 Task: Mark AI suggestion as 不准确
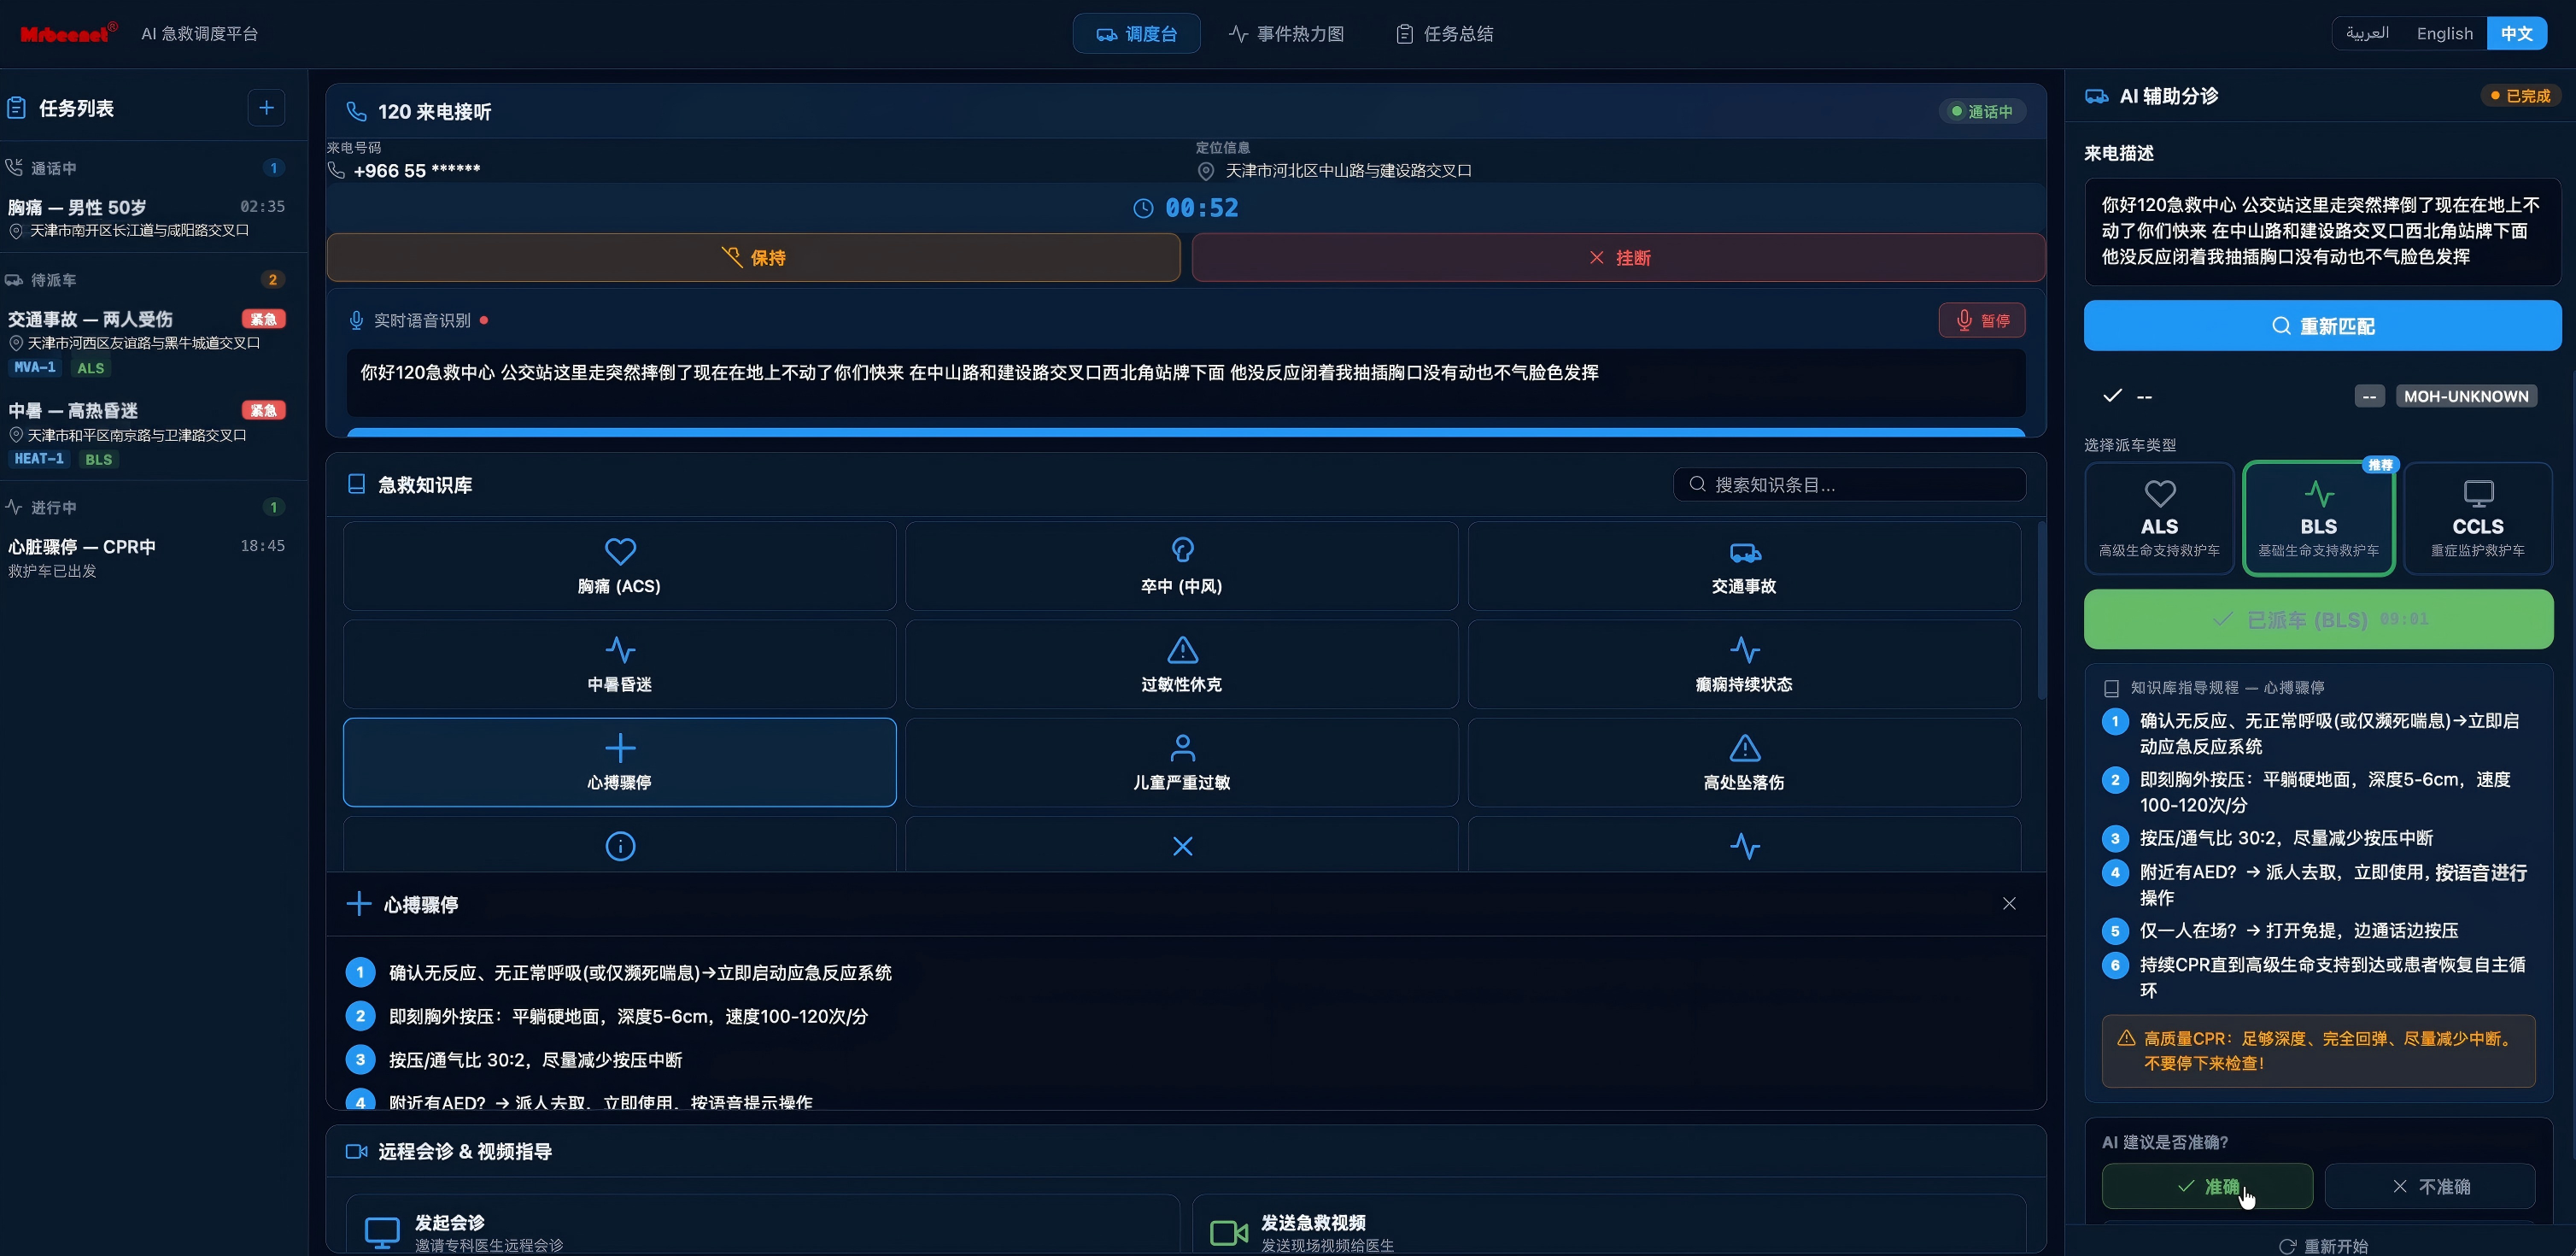(2429, 1186)
